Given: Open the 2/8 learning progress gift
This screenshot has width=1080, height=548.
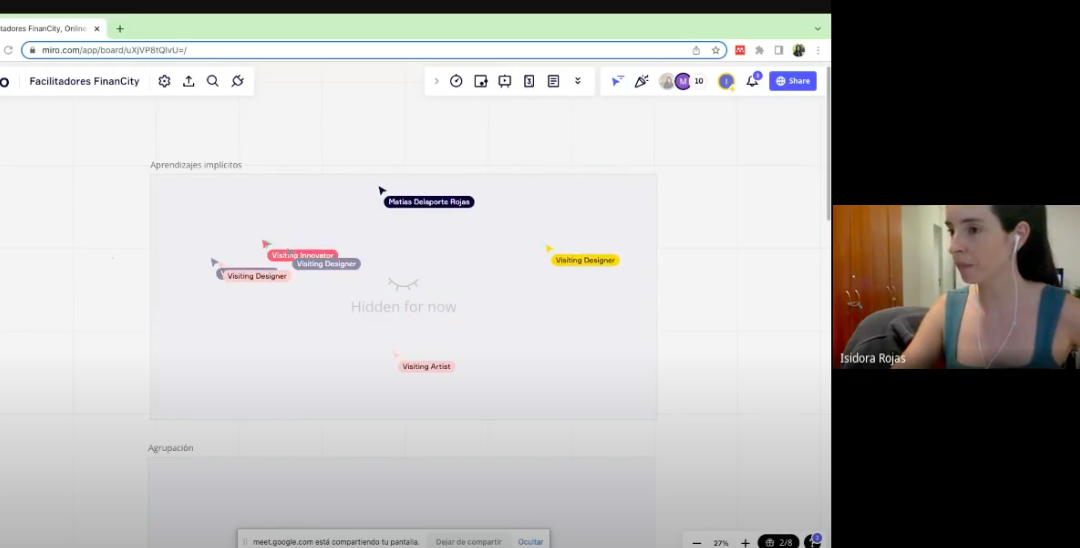Looking at the screenshot, I should click(x=779, y=542).
